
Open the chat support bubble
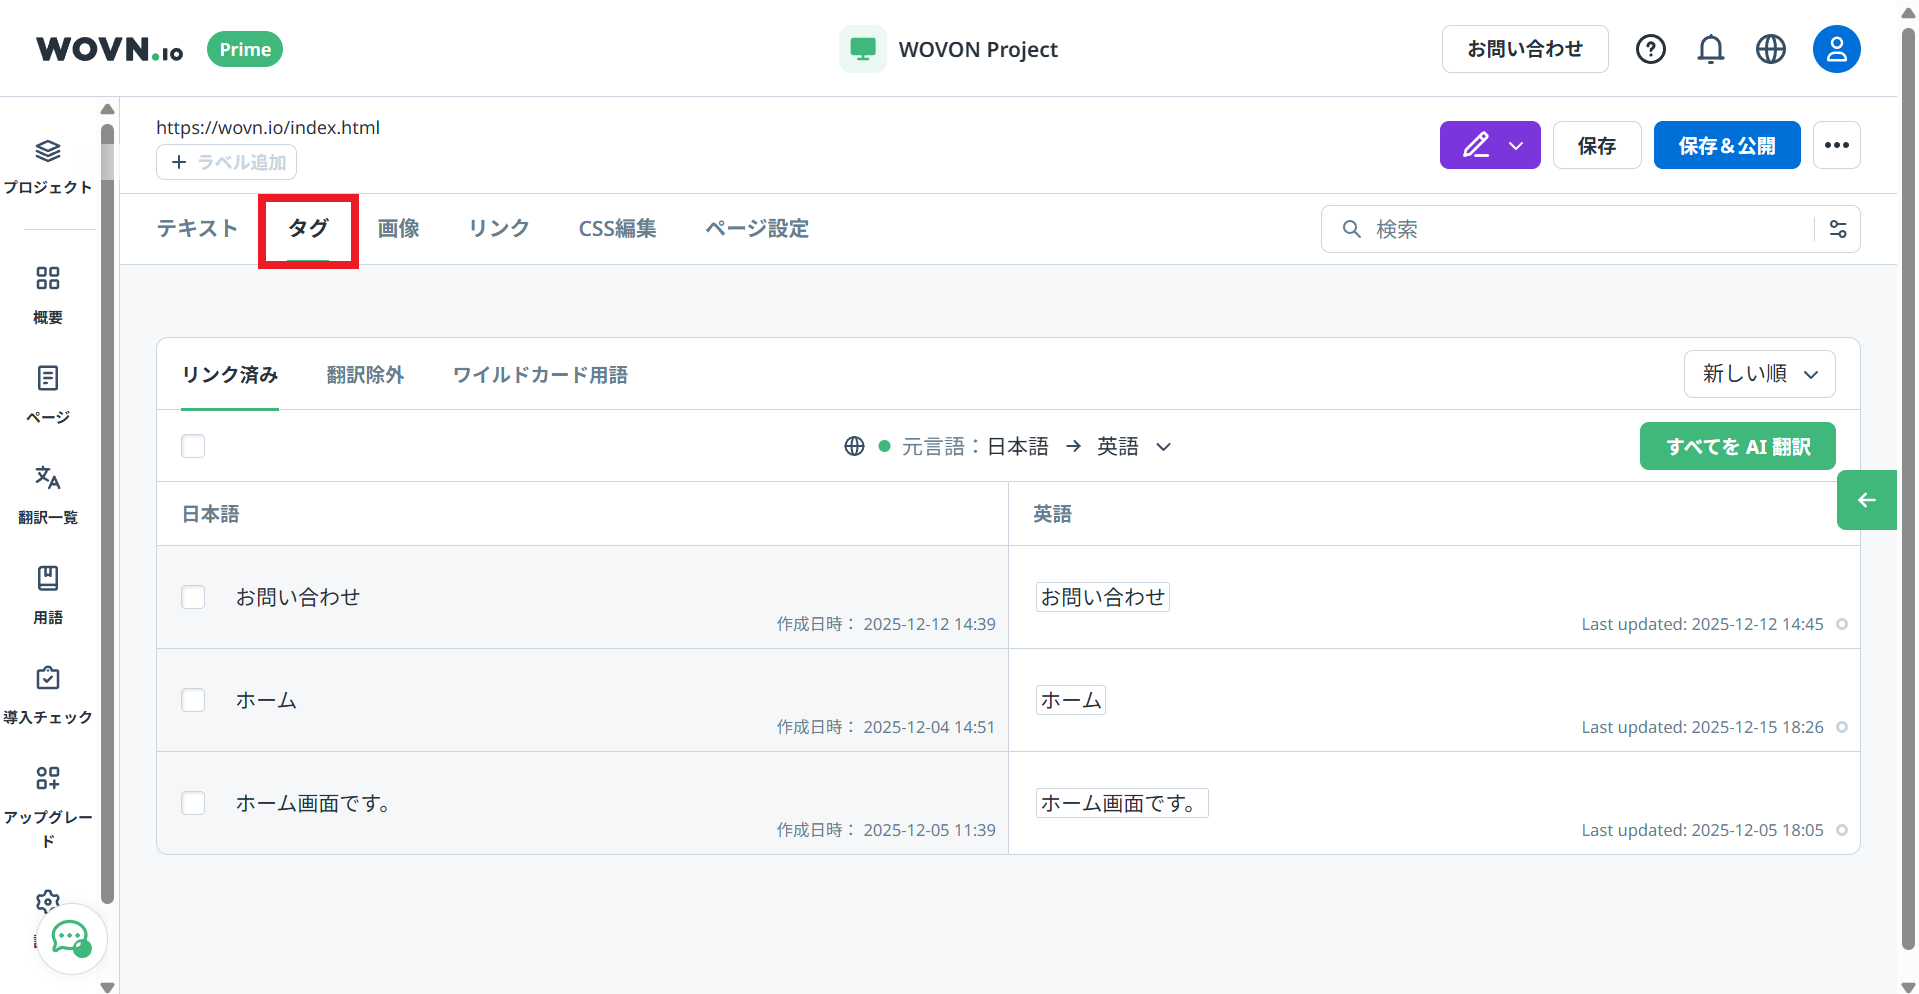click(x=72, y=939)
